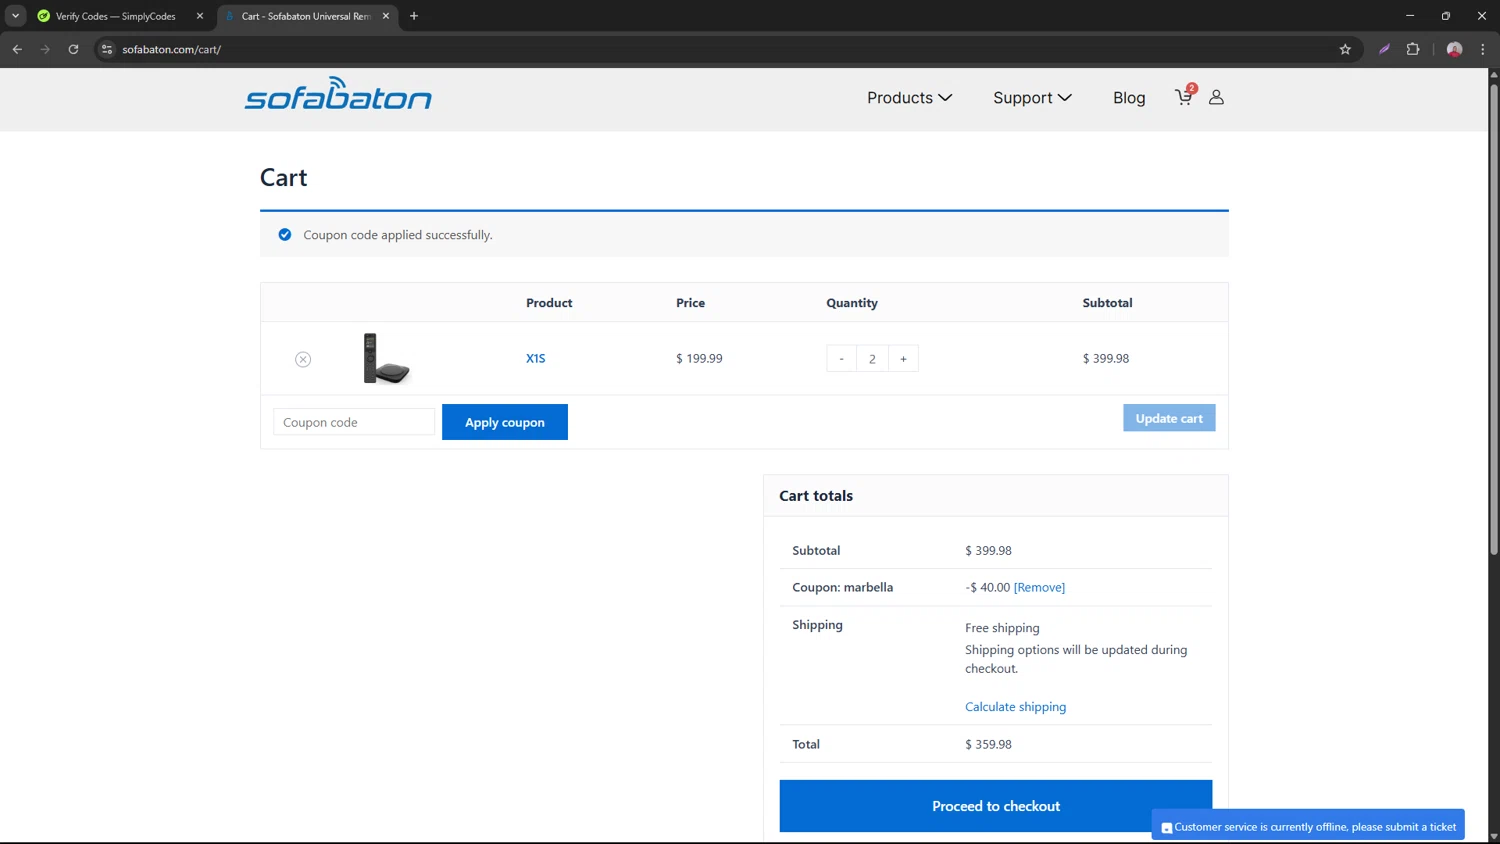Screen dimensions: 1500x844
Task: Open the Blog page
Action: point(1129,97)
